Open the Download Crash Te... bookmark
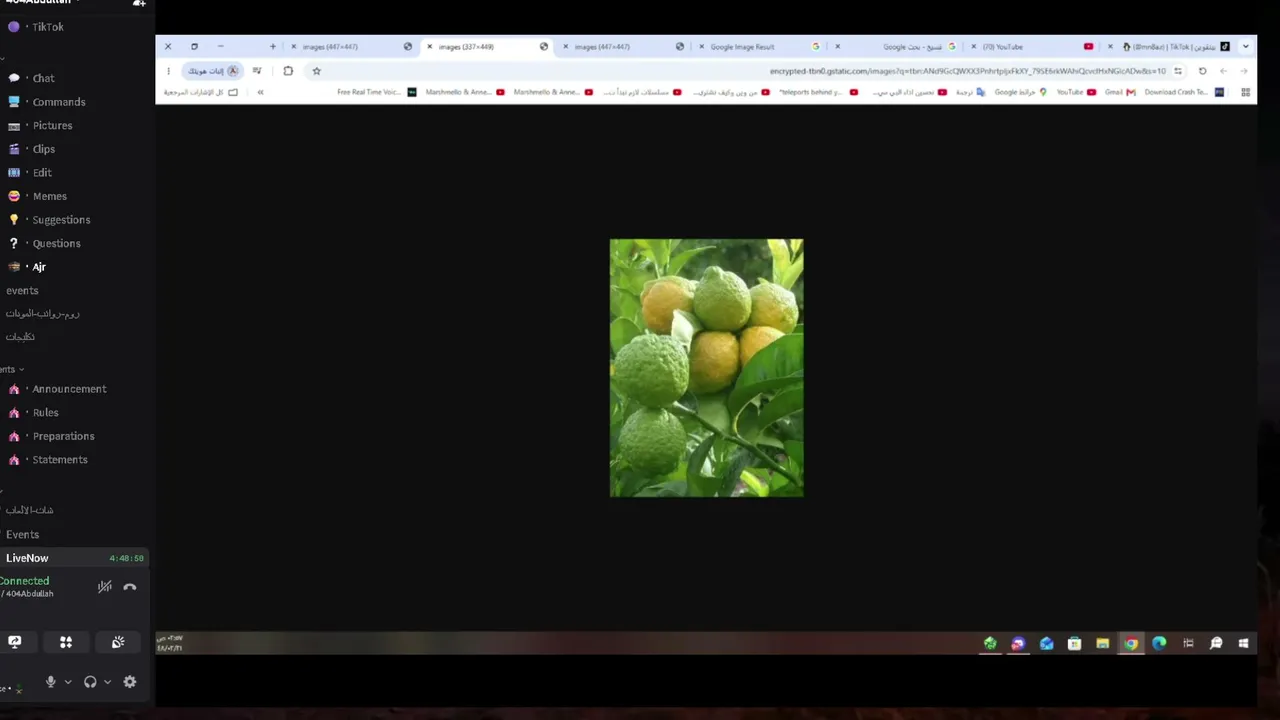 point(1184,92)
